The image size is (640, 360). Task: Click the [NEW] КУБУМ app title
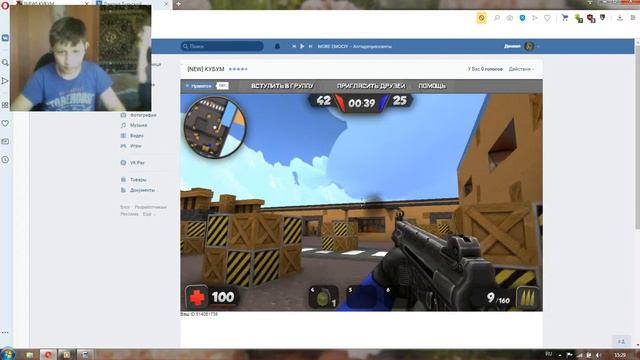pos(206,69)
